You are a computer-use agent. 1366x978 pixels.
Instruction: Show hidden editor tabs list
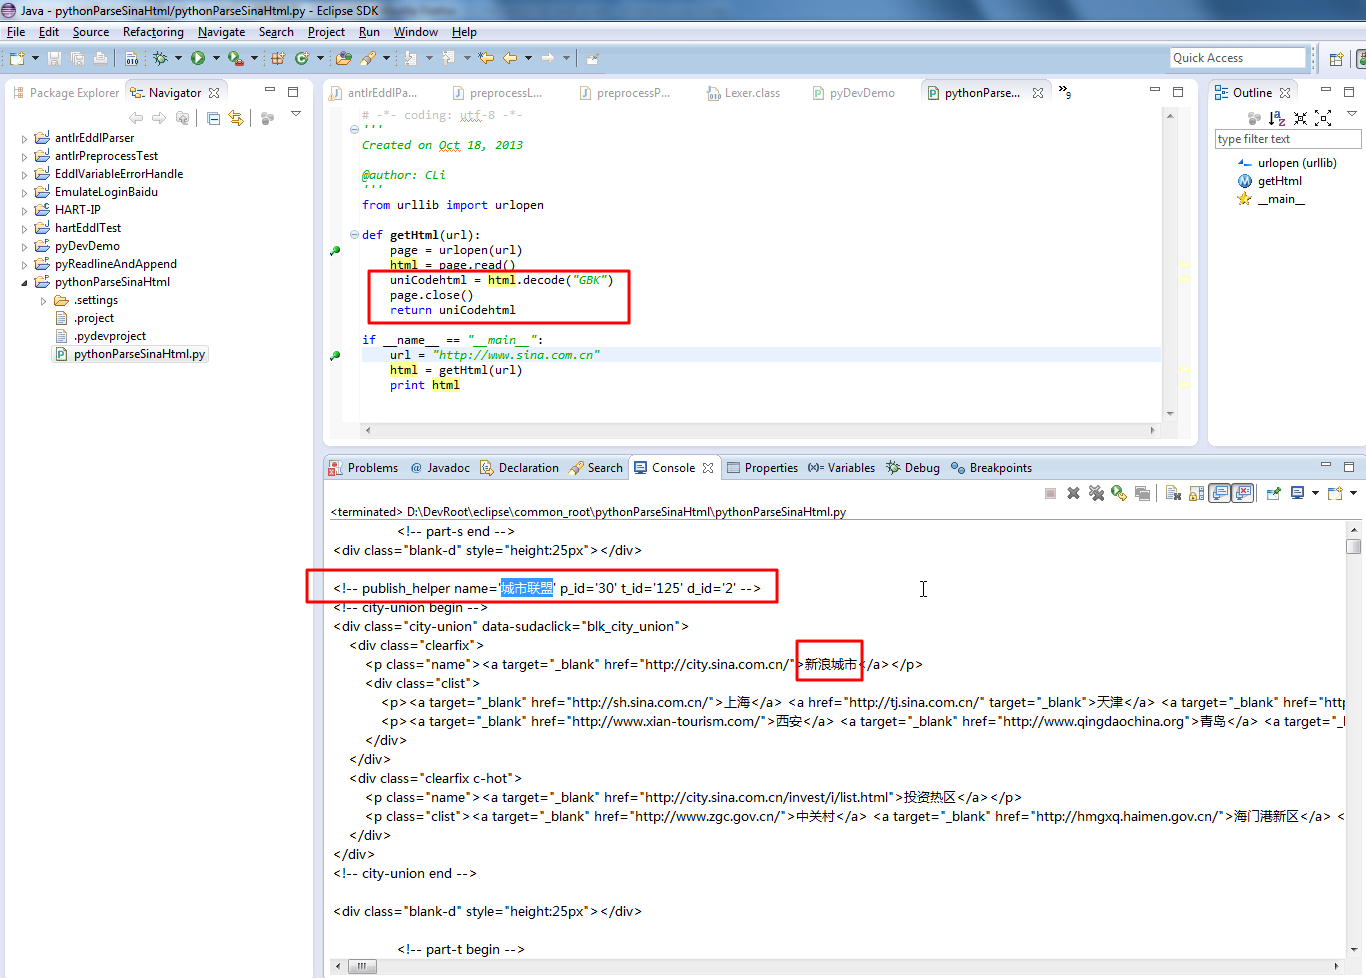click(1065, 92)
